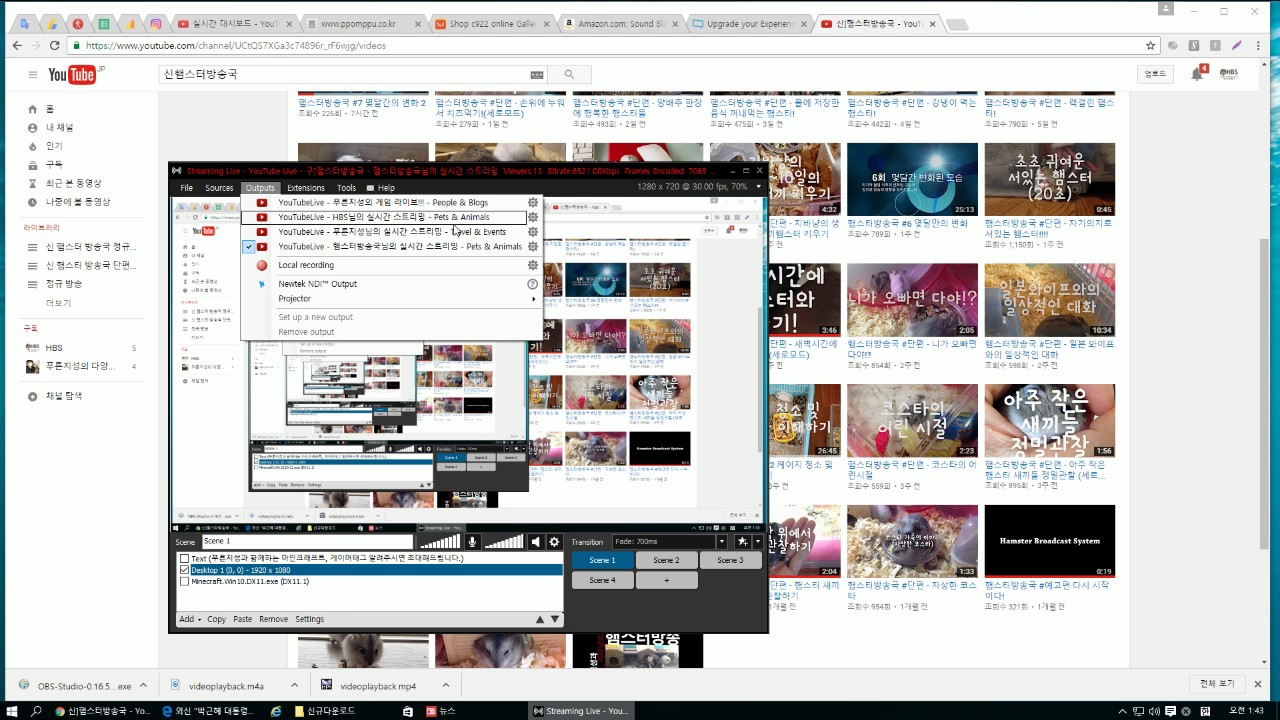Toggle the Minecraft.Win10.DX11.exe source checkbox
This screenshot has height=720, width=1280.
pos(184,581)
